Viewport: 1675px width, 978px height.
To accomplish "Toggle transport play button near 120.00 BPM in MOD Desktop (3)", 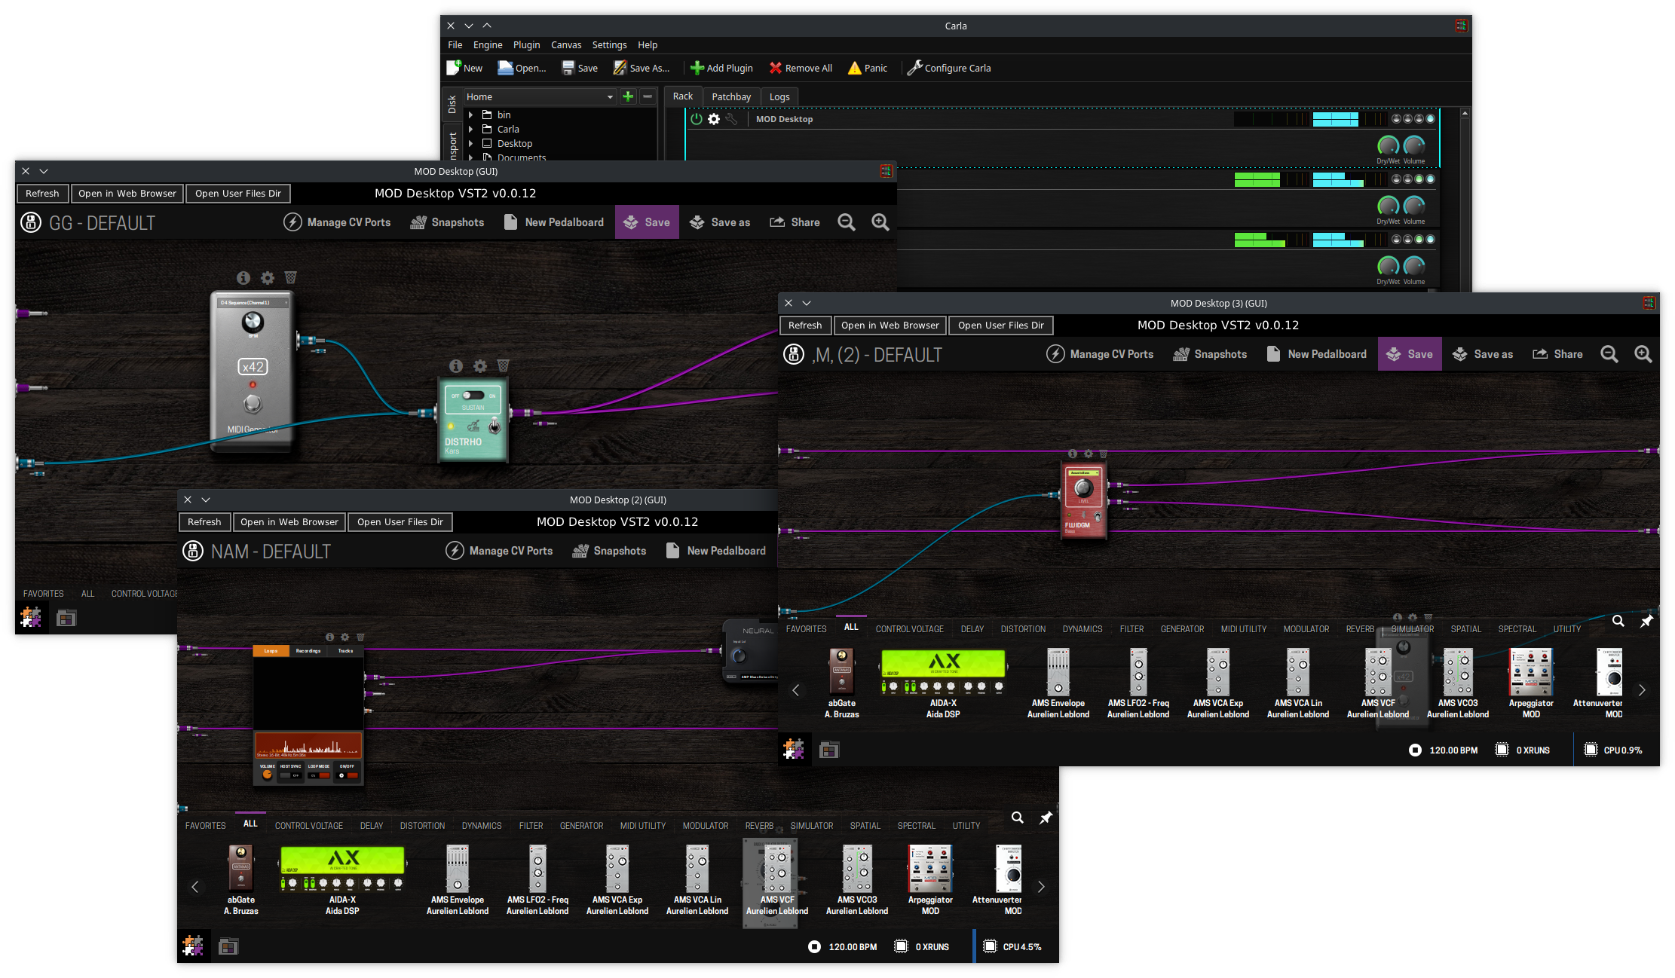I will coord(1415,750).
